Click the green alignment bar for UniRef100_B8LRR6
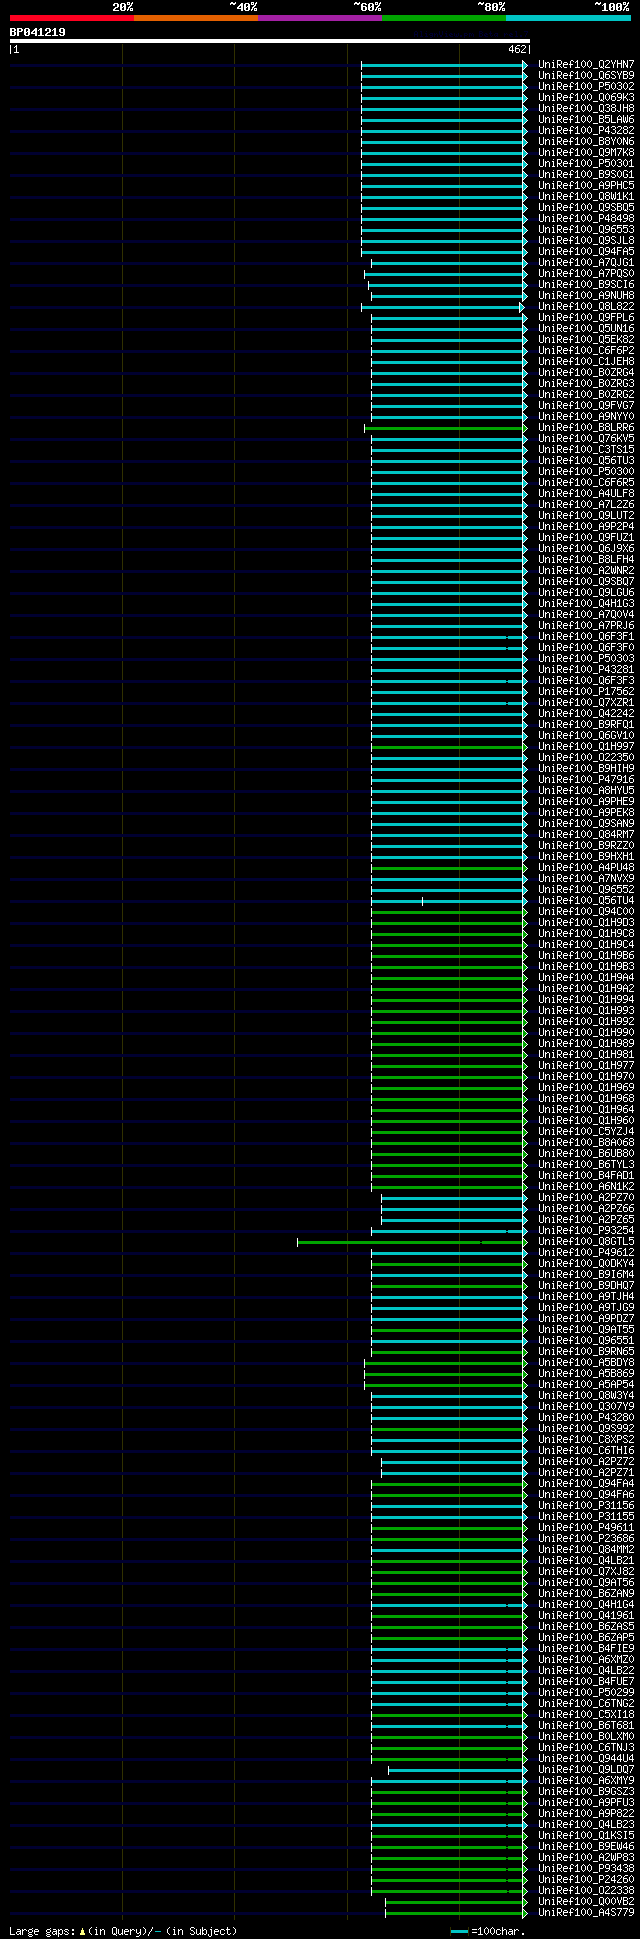The image size is (640, 1939). (x=445, y=428)
